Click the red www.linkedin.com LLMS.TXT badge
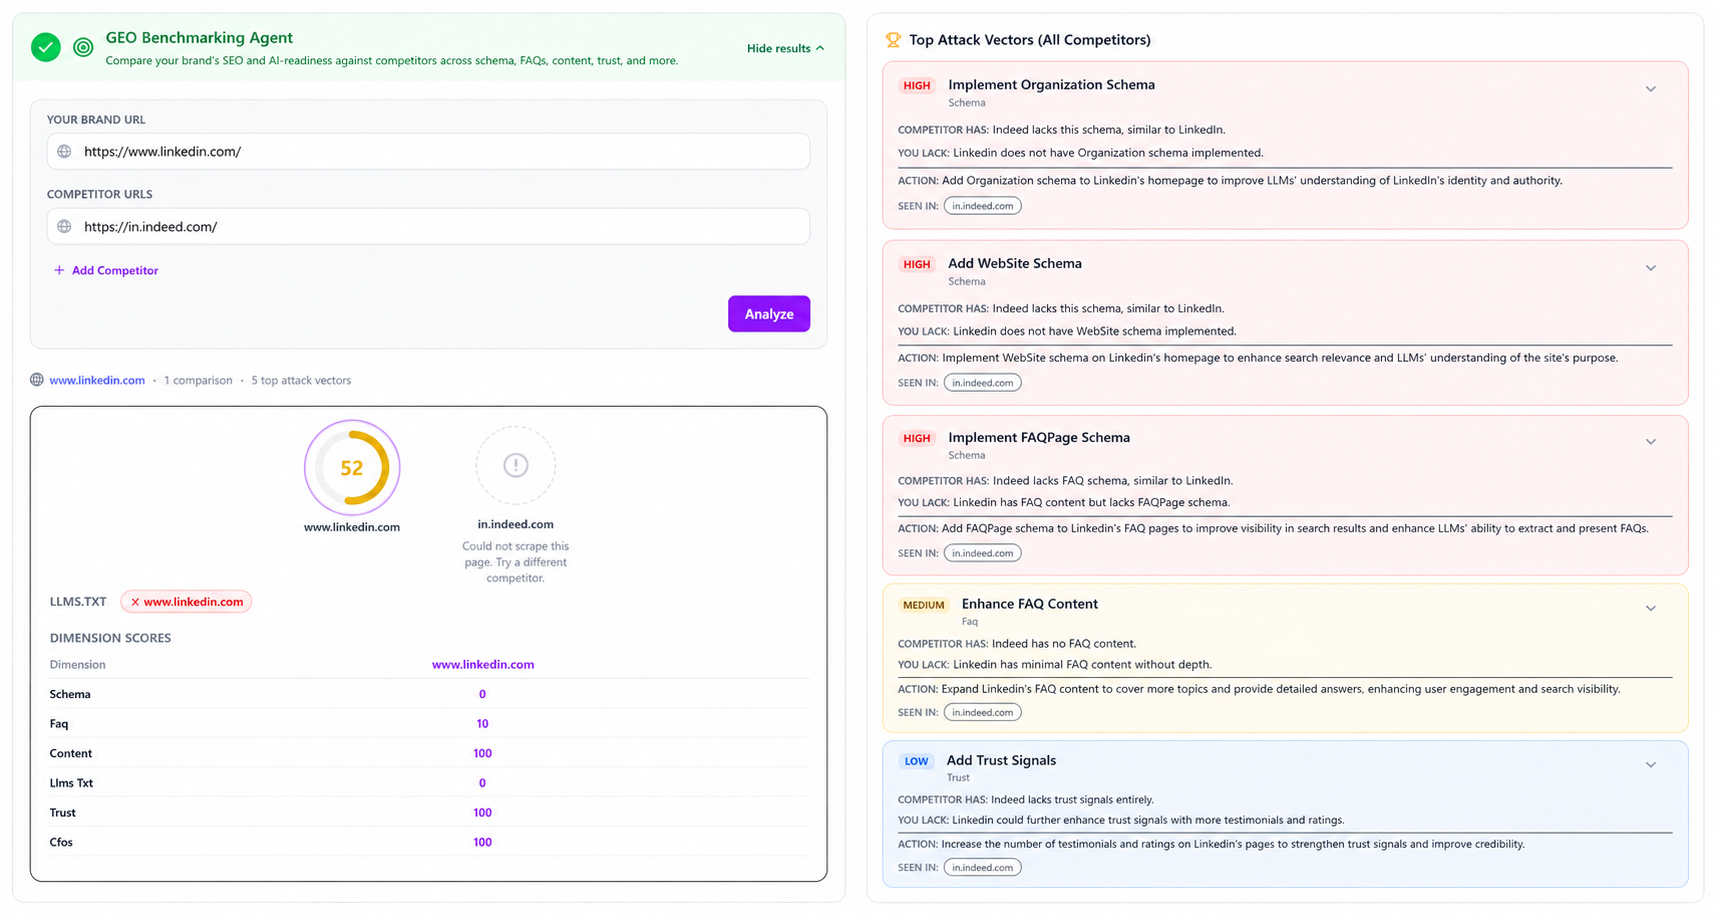This screenshot has height=916, width=1717. click(186, 602)
